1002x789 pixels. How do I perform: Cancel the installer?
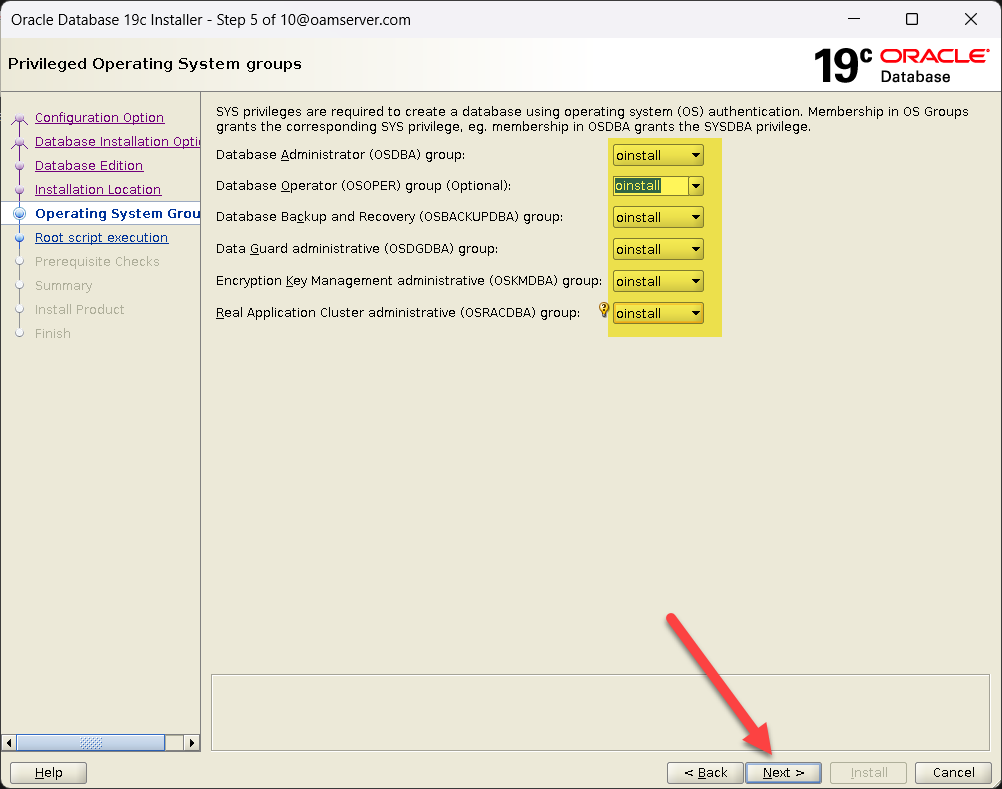pyautogui.click(x=953, y=773)
